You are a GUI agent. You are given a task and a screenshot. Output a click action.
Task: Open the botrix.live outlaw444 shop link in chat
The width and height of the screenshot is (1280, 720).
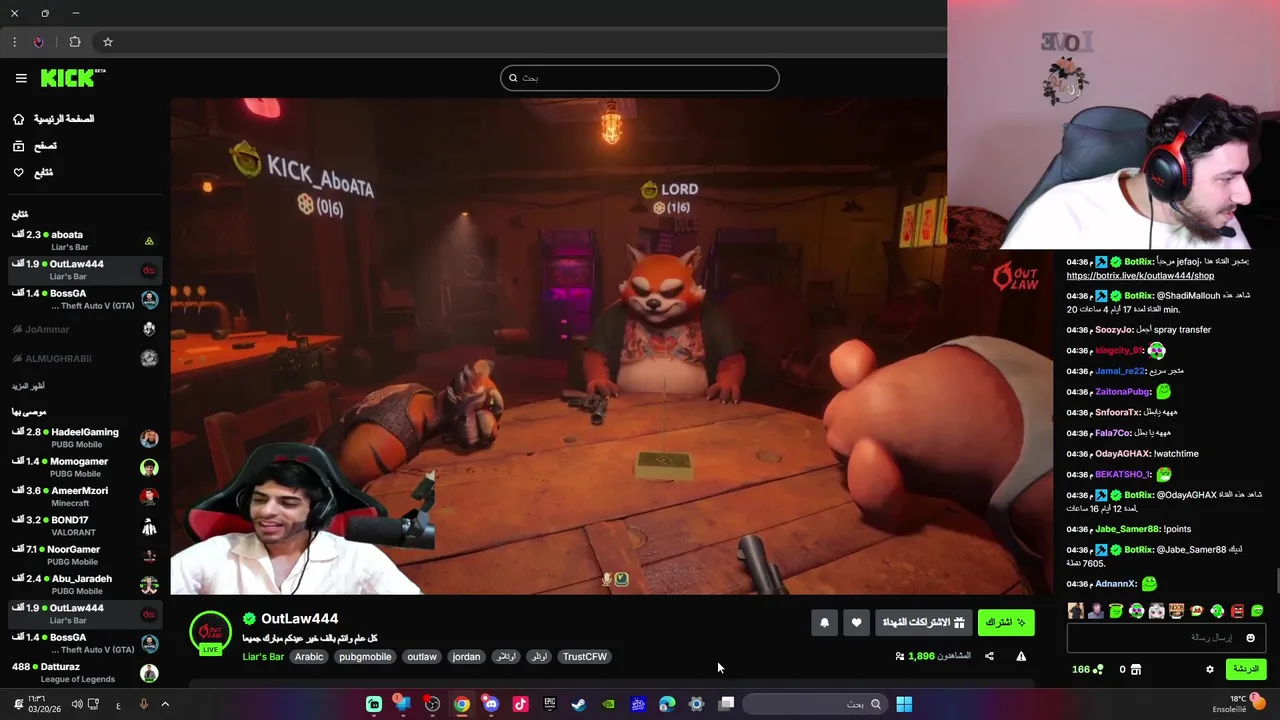pos(1140,276)
